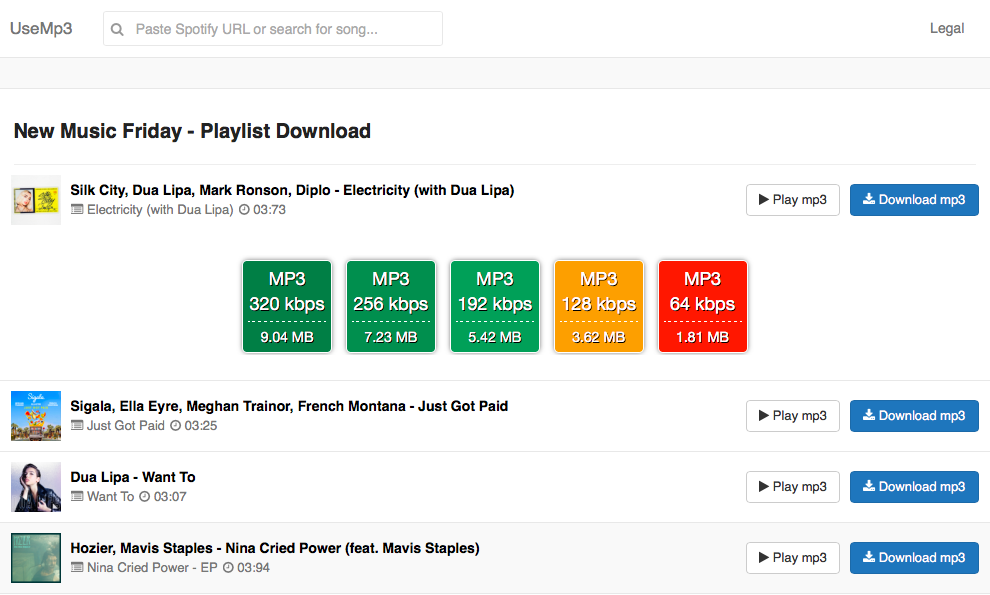Open the Legal page
Screen dimensions: 990x595
[947, 28]
